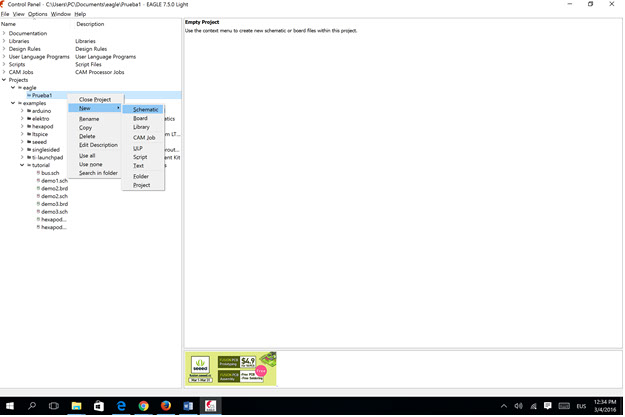
Task: Choose ULP from the New submenu
Action: [143, 148]
